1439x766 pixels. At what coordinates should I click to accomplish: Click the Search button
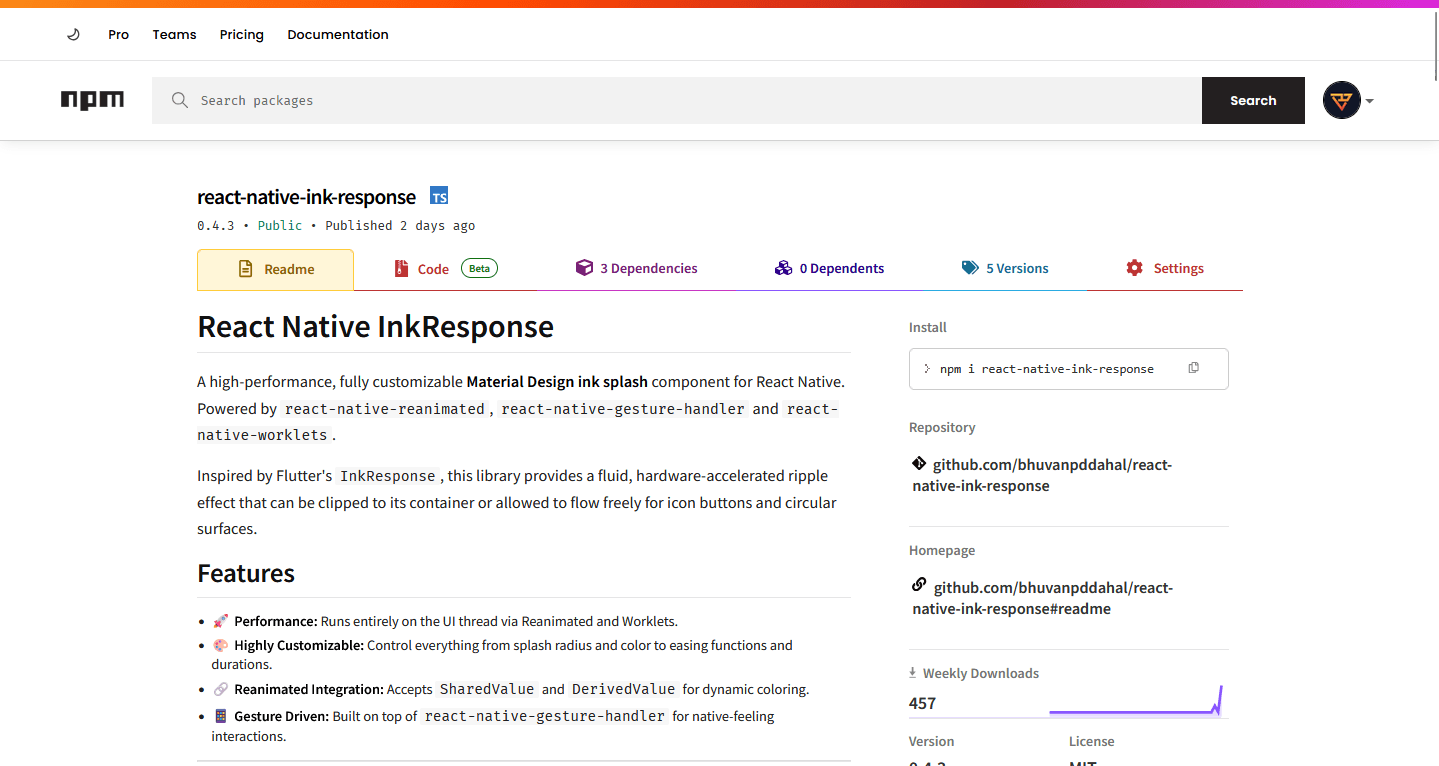click(1253, 100)
